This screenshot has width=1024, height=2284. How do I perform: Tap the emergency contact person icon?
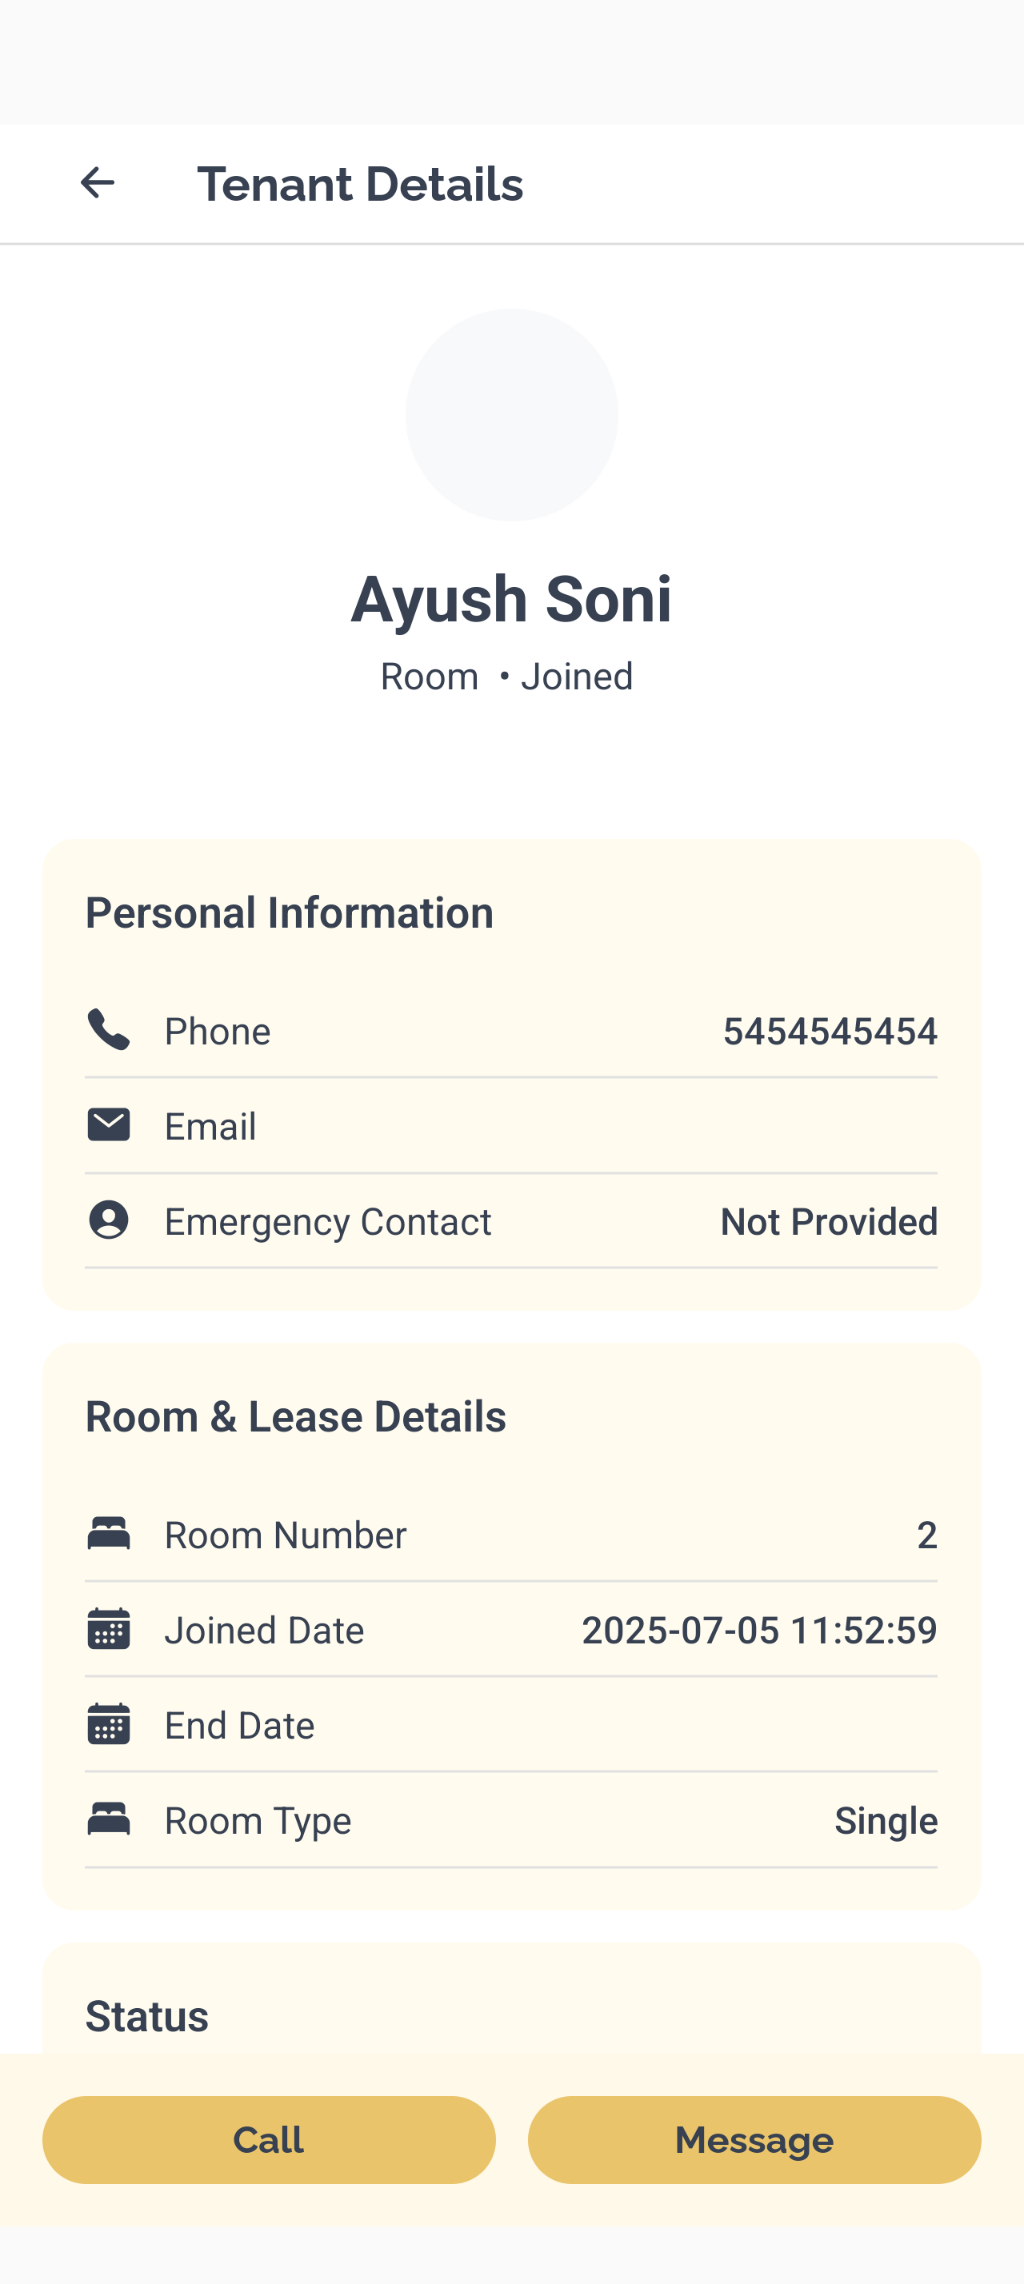click(x=108, y=1220)
